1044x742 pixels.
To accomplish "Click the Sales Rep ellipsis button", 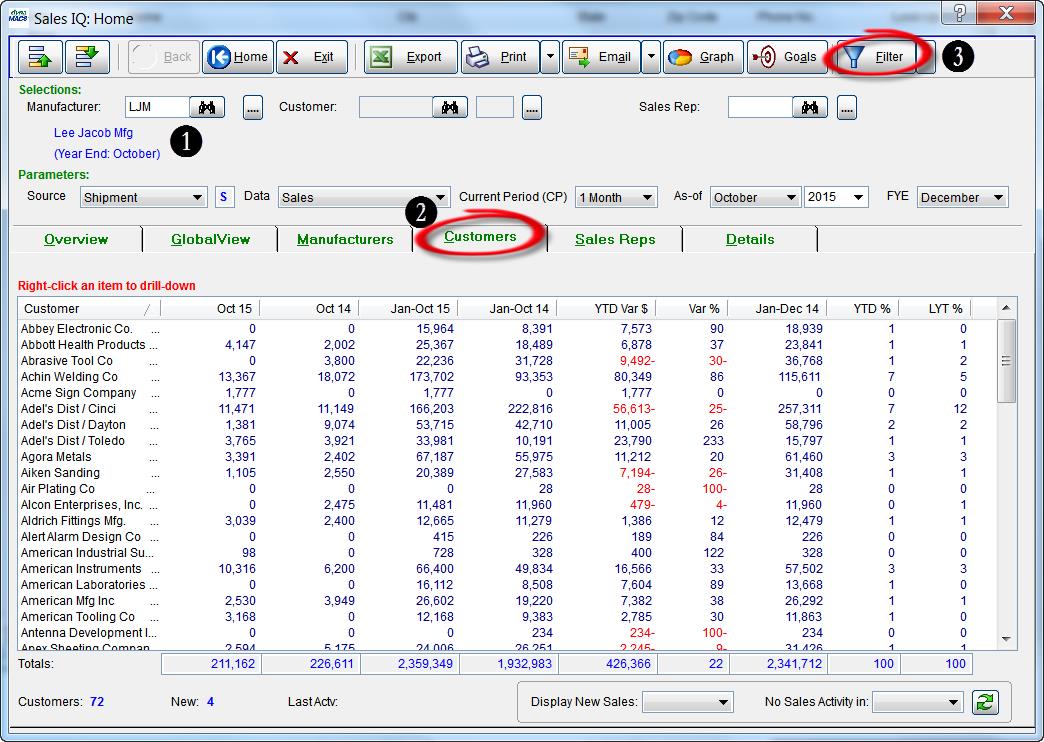I will (x=846, y=107).
